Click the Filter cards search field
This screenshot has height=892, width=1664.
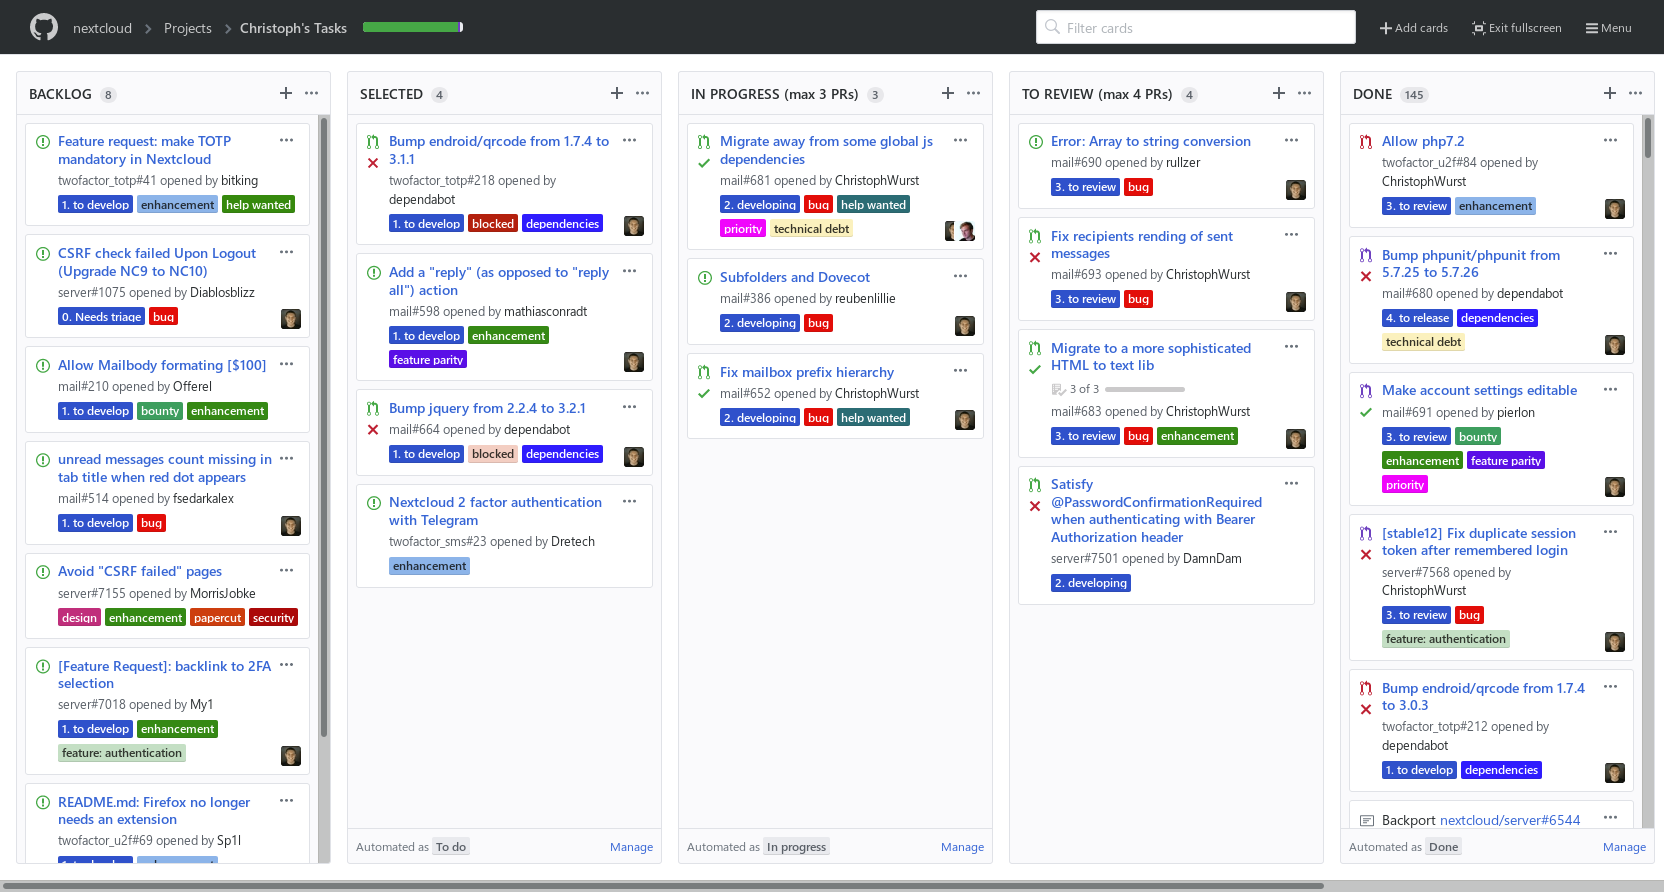(1195, 28)
